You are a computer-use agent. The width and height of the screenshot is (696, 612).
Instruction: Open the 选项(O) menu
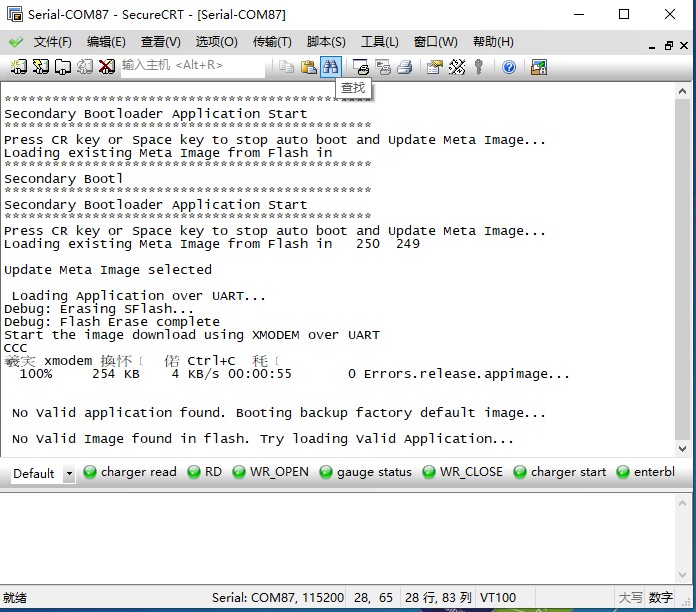pyautogui.click(x=217, y=42)
